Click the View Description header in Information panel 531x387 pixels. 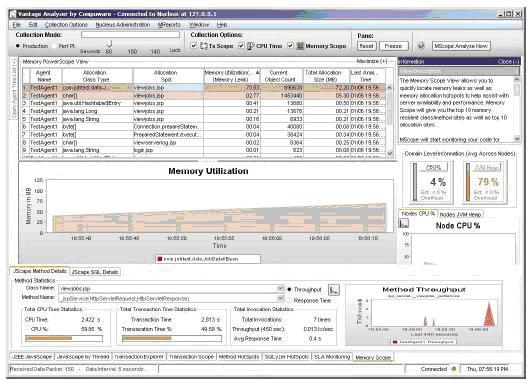pos(459,71)
